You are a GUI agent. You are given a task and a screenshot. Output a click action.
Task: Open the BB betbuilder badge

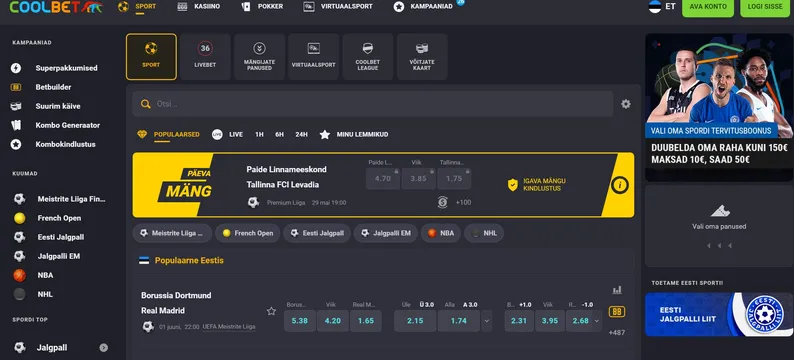coord(617,312)
